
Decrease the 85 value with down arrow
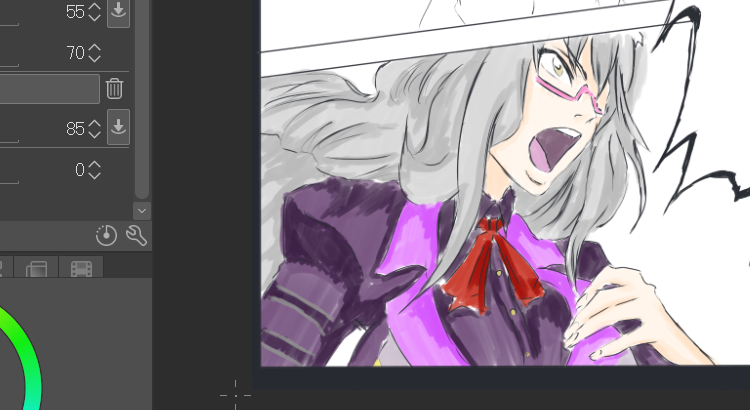click(x=95, y=134)
